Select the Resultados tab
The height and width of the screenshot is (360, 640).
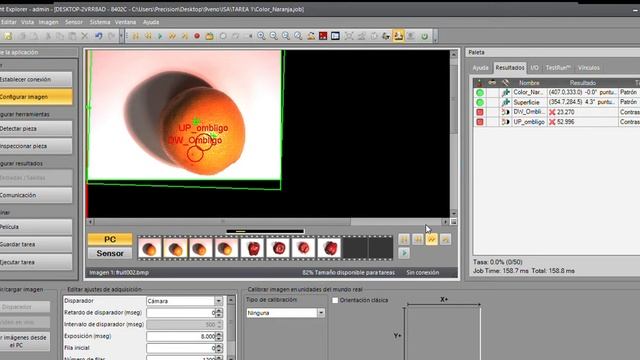point(510,68)
